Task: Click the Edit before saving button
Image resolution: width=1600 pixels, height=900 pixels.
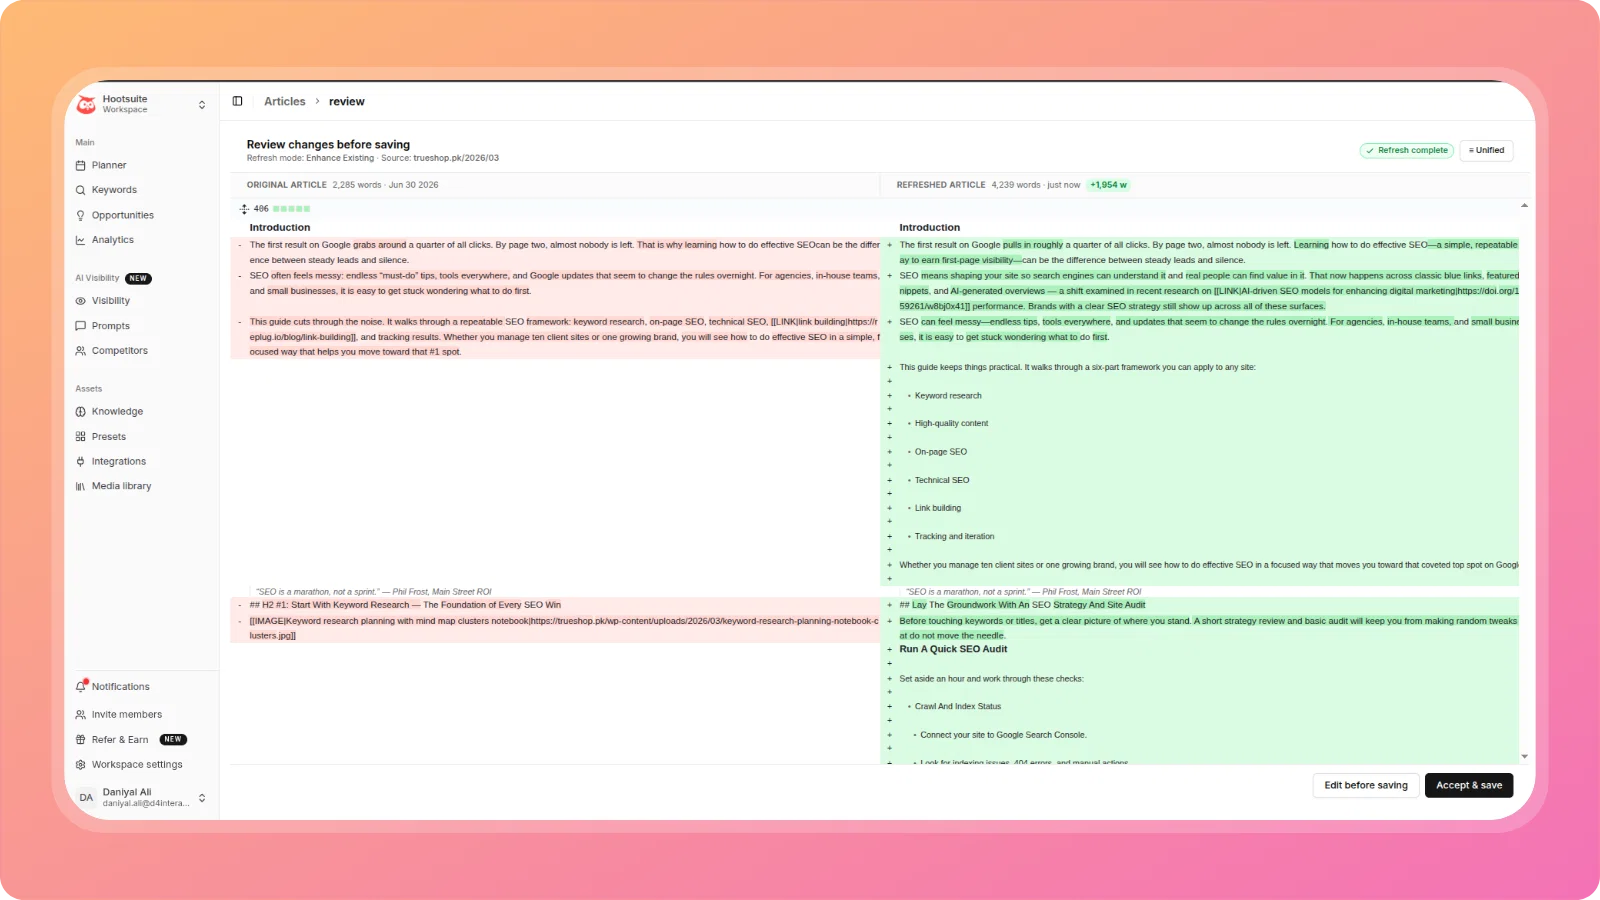Action: click(1366, 786)
